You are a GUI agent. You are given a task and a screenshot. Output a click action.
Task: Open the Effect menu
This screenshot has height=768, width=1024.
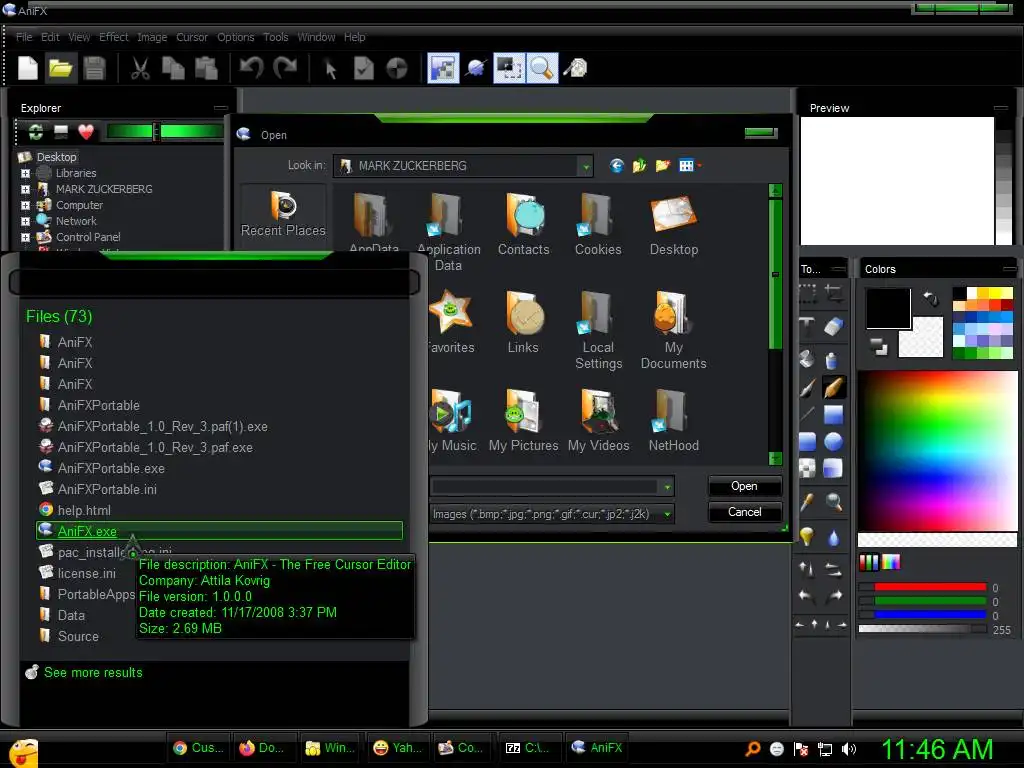(x=114, y=37)
